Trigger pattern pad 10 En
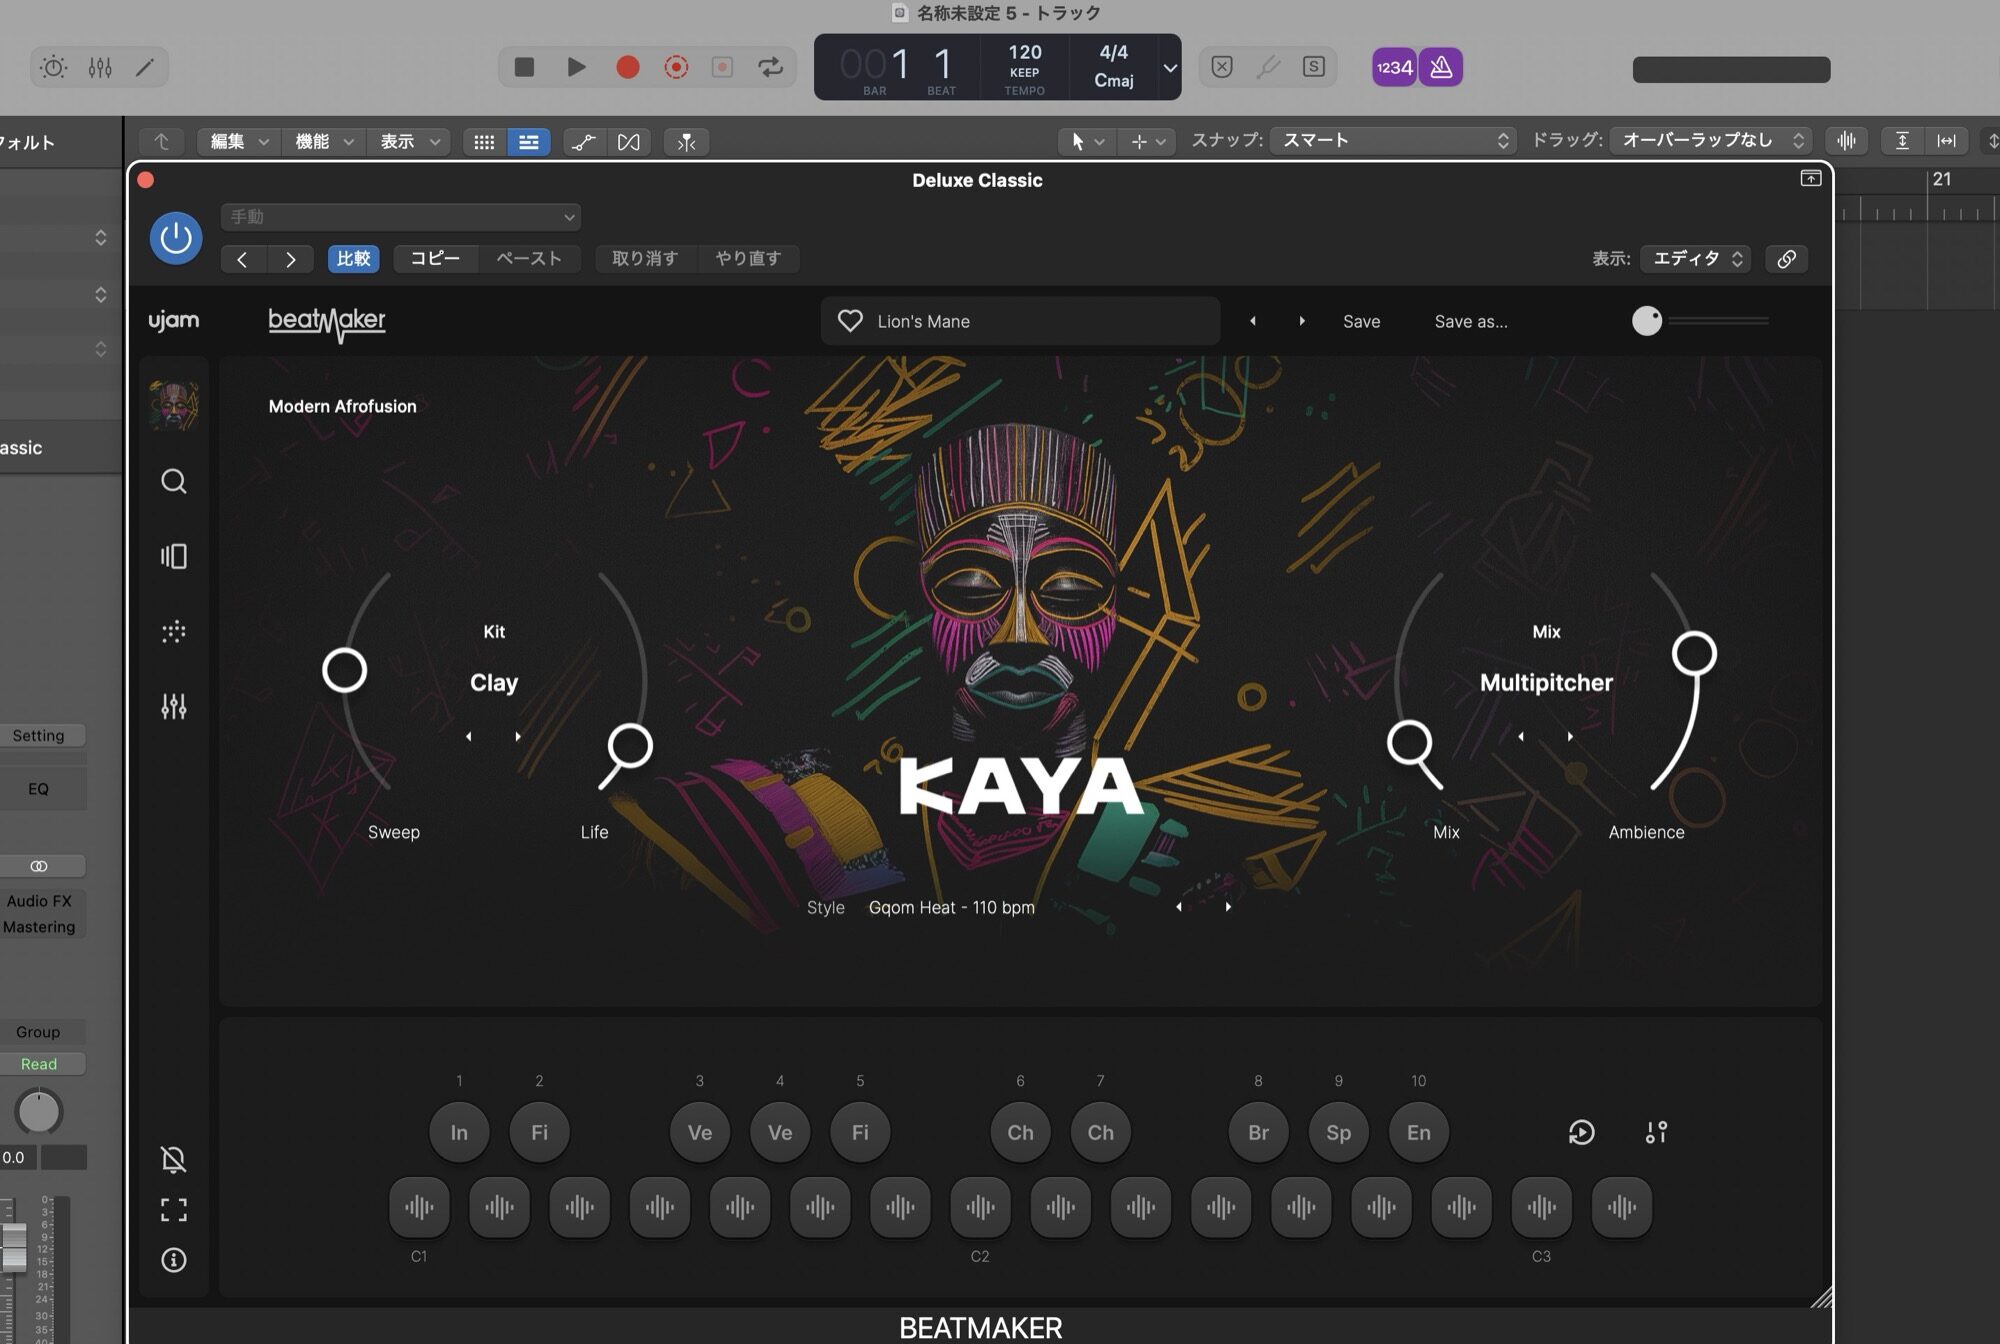The height and width of the screenshot is (1344, 2000). coord(1418,1132)
